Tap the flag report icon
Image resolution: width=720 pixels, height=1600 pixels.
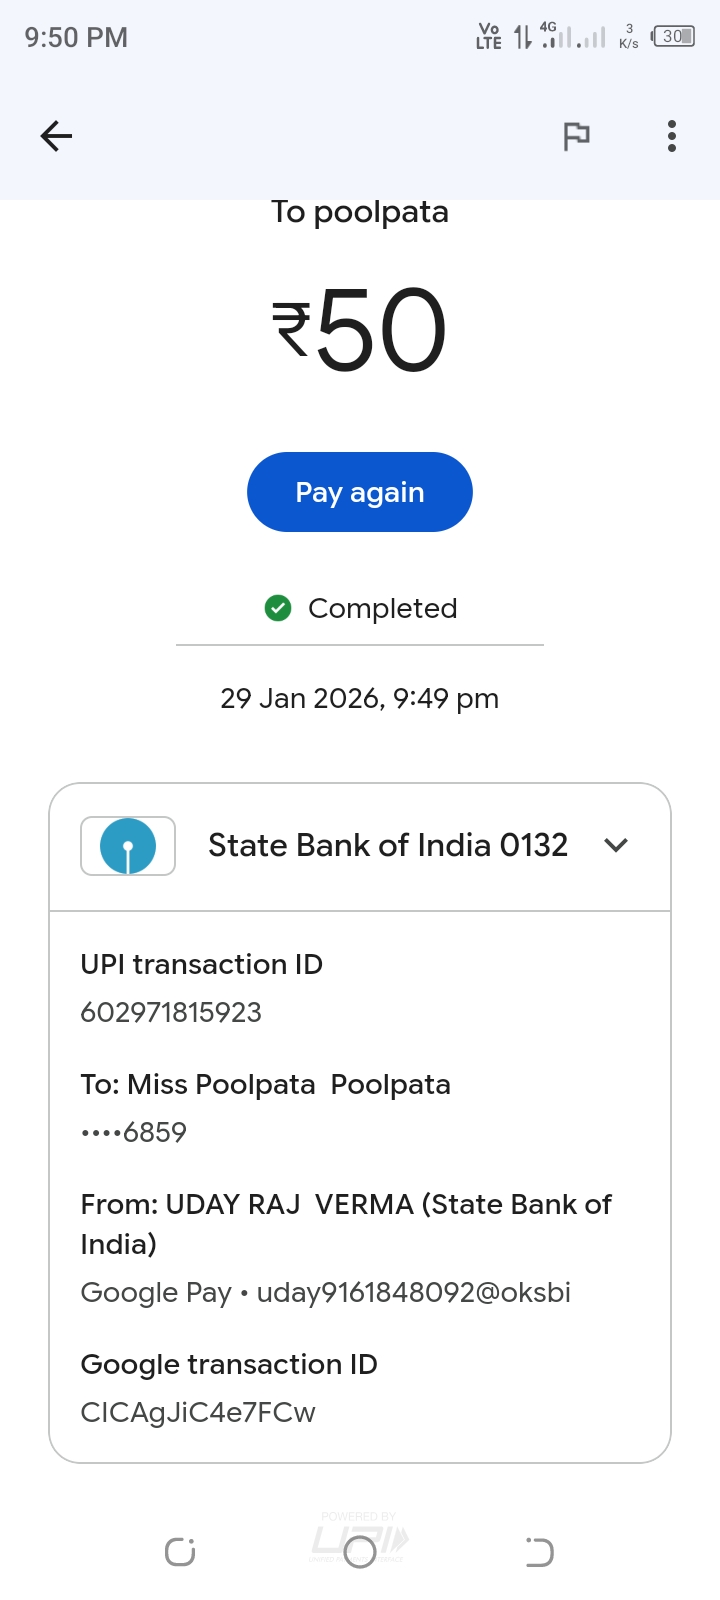[x=576, y=136]
